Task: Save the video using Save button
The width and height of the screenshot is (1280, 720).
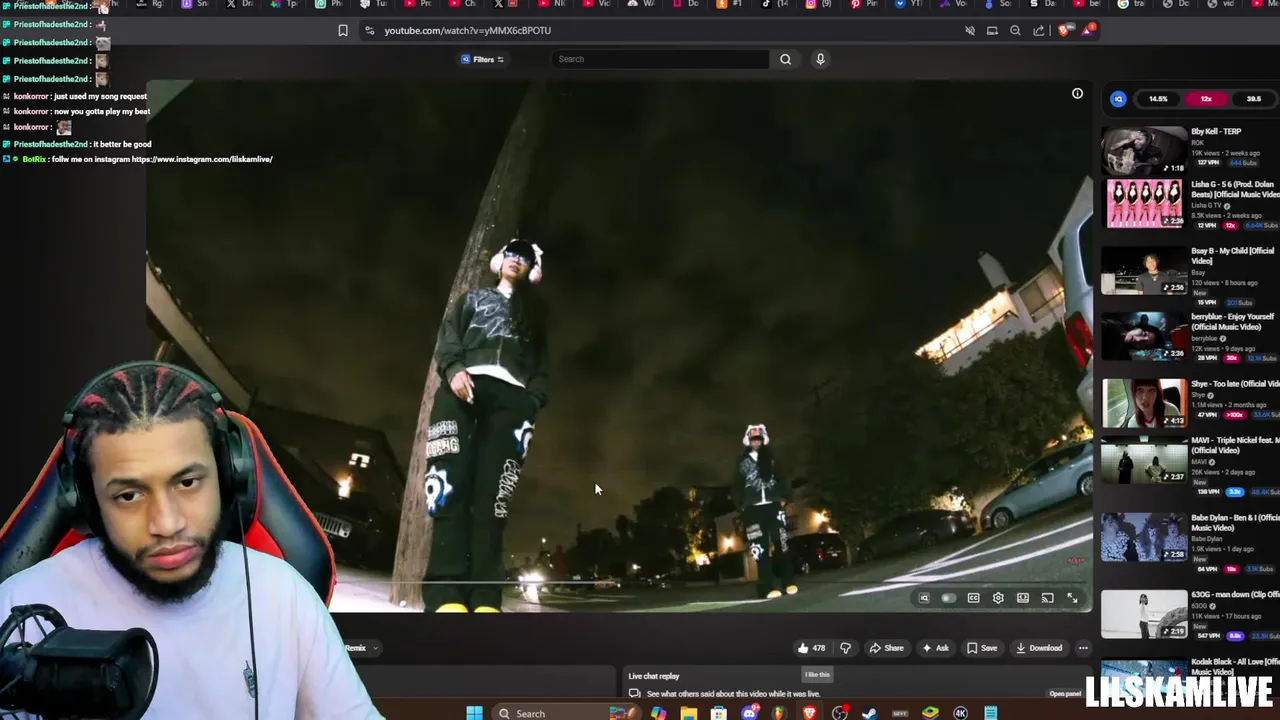Action: pos(982,648)
